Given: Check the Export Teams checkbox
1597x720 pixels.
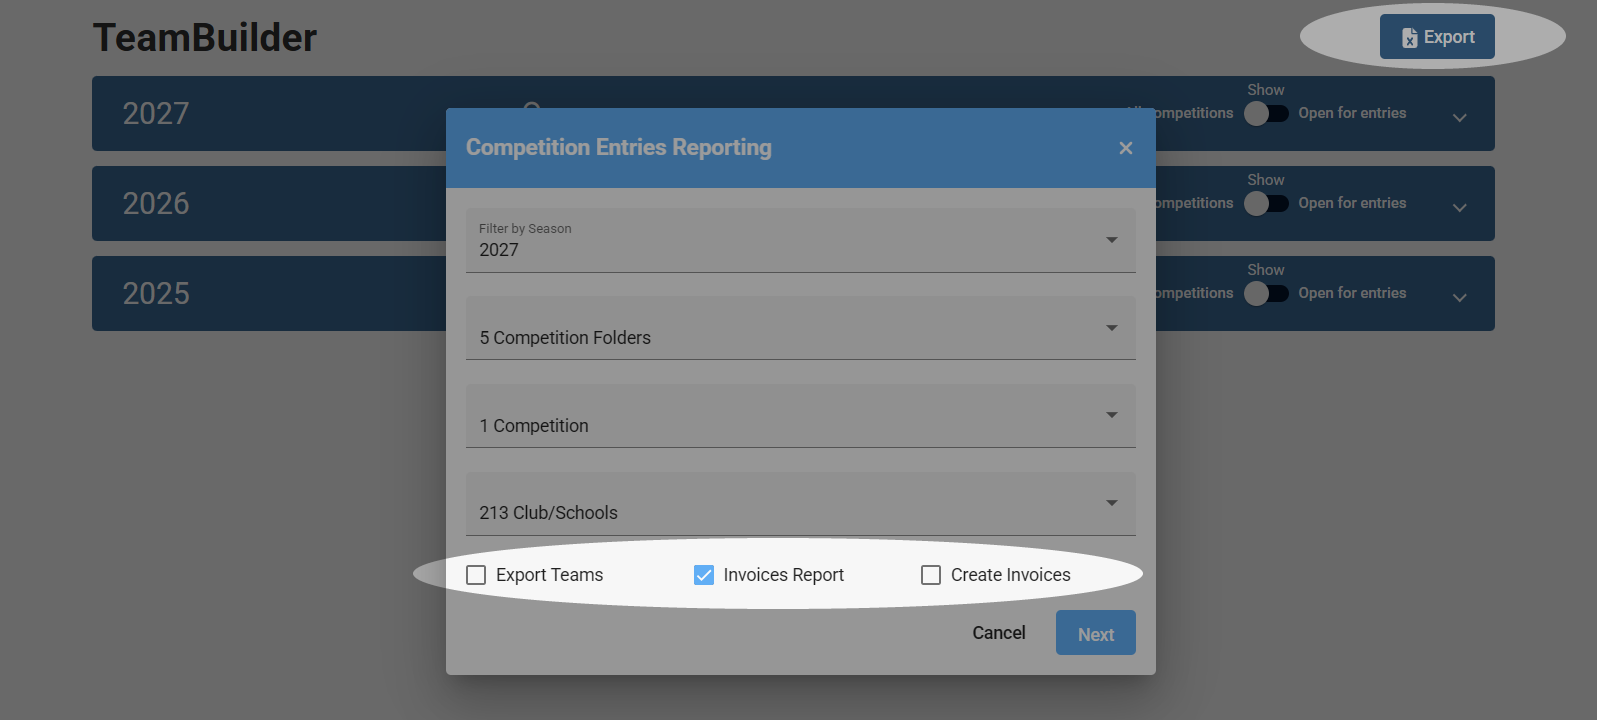Looking at the screenshot, I should 476,575.
